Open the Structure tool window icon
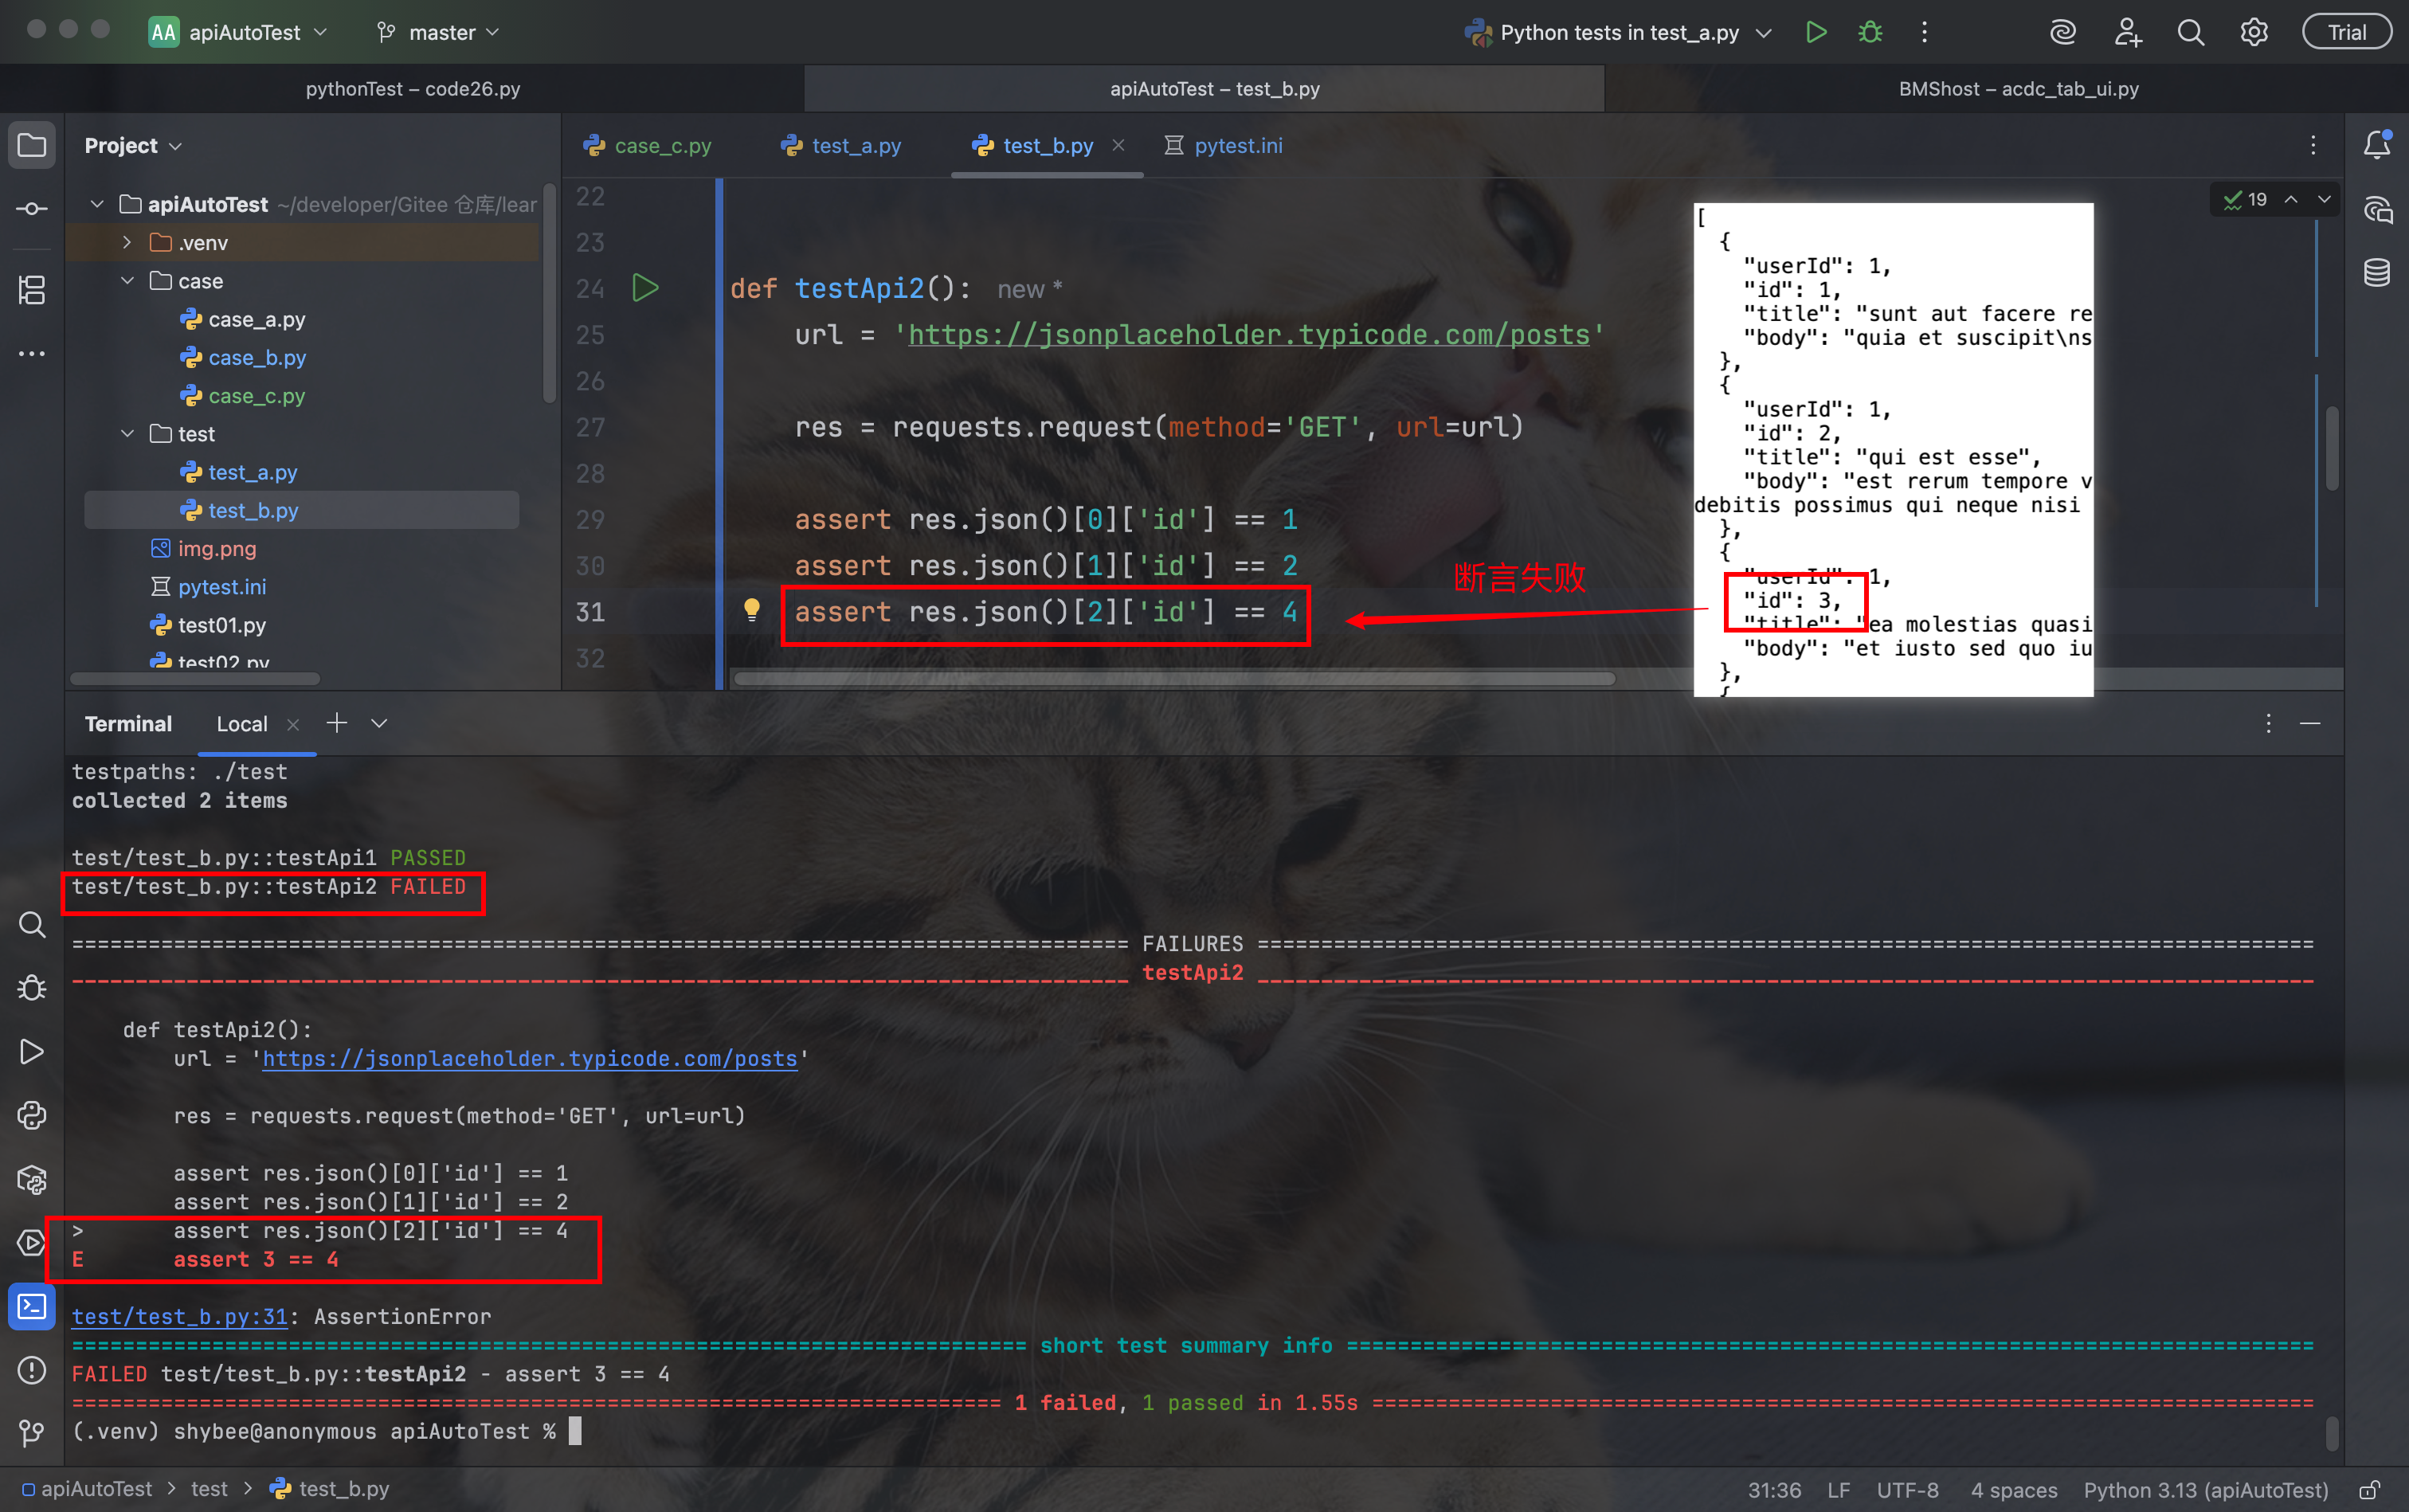 (32, 290)
